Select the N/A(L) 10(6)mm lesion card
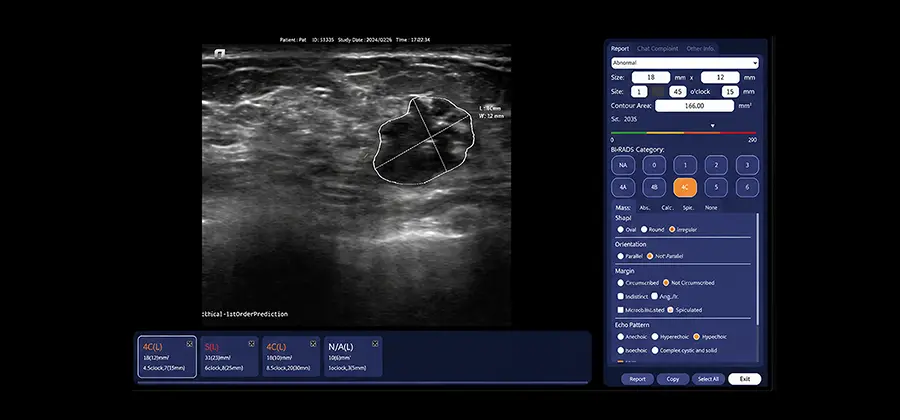The image size is (900, 420). 353,356
